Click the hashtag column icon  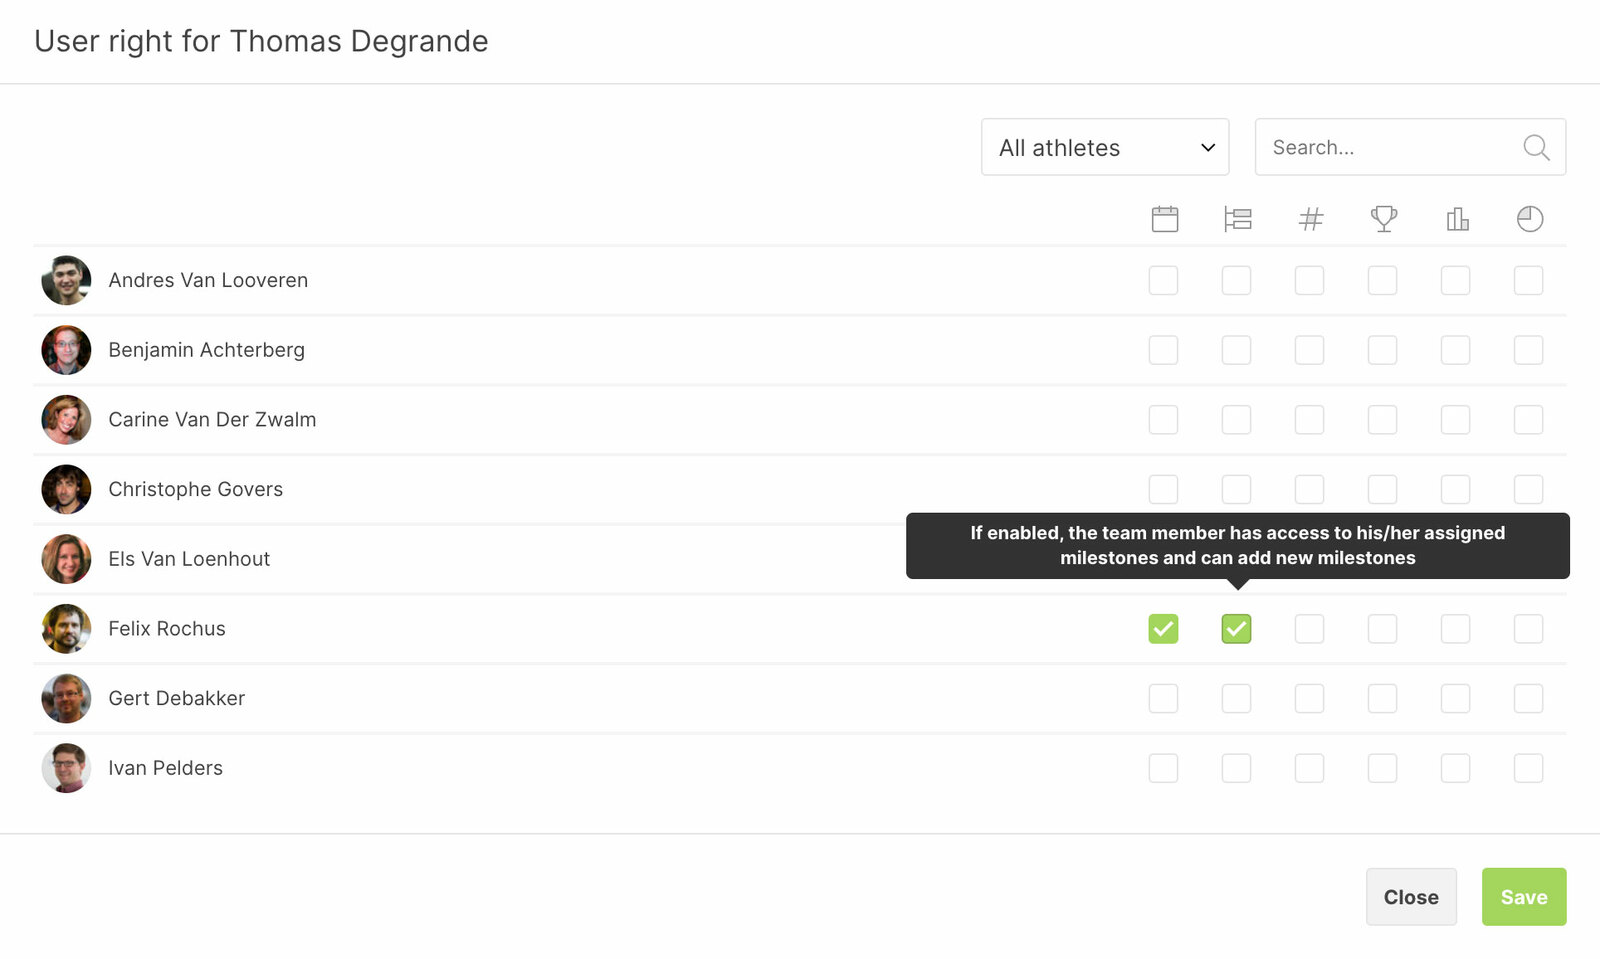coord(1310,219)
